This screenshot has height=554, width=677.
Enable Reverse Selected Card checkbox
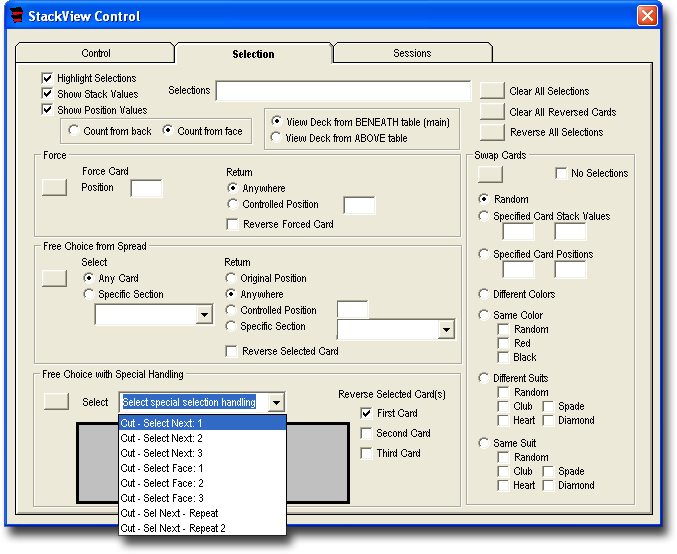pyautogui.click(x=231, y=351)
